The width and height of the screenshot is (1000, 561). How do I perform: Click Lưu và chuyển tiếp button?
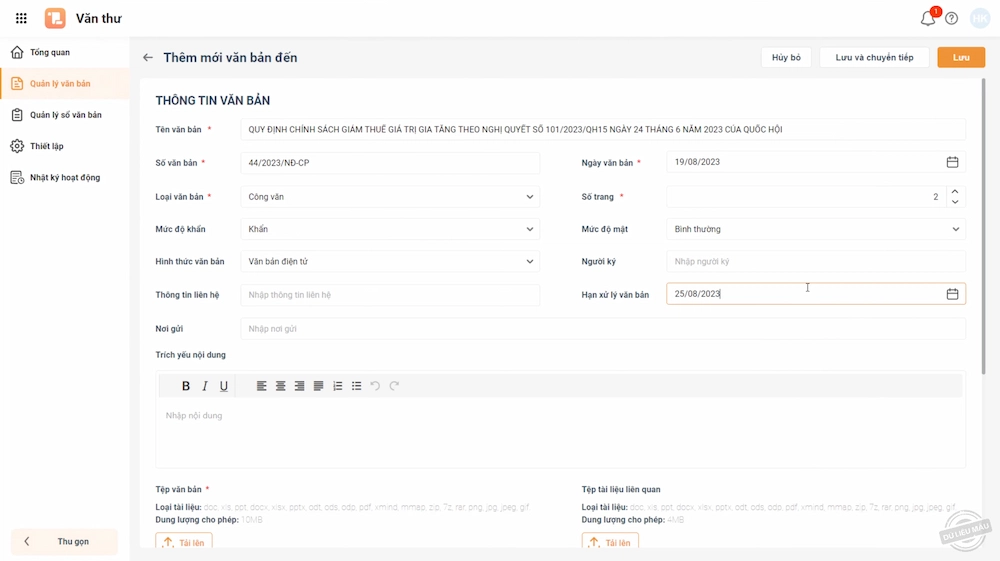click(874, 57)
